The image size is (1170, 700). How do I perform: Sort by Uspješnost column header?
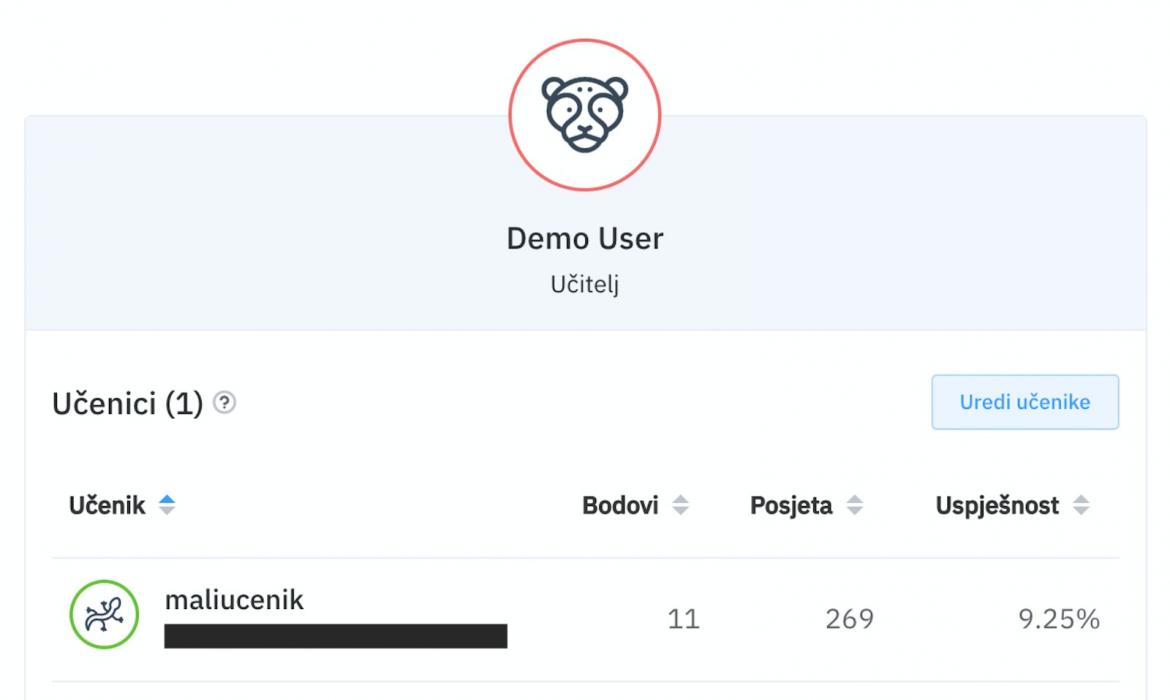tap(997, 506)
